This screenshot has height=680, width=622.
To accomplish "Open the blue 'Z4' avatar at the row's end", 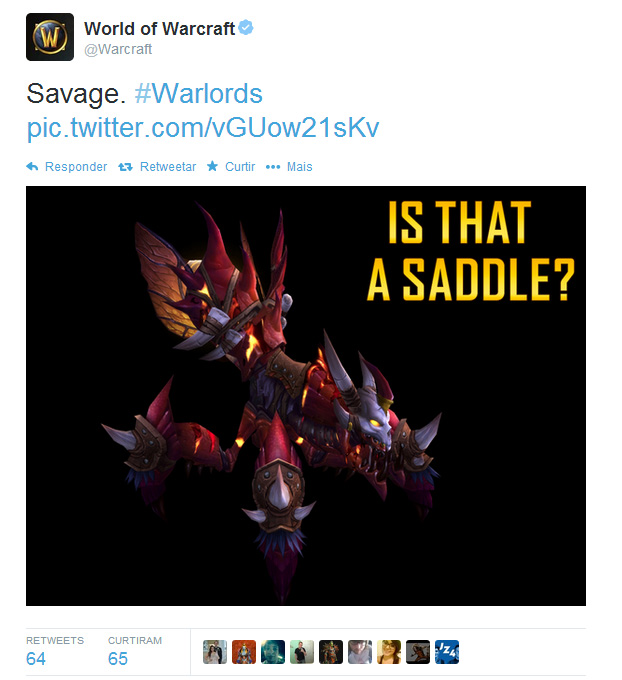I will (447, 652).
